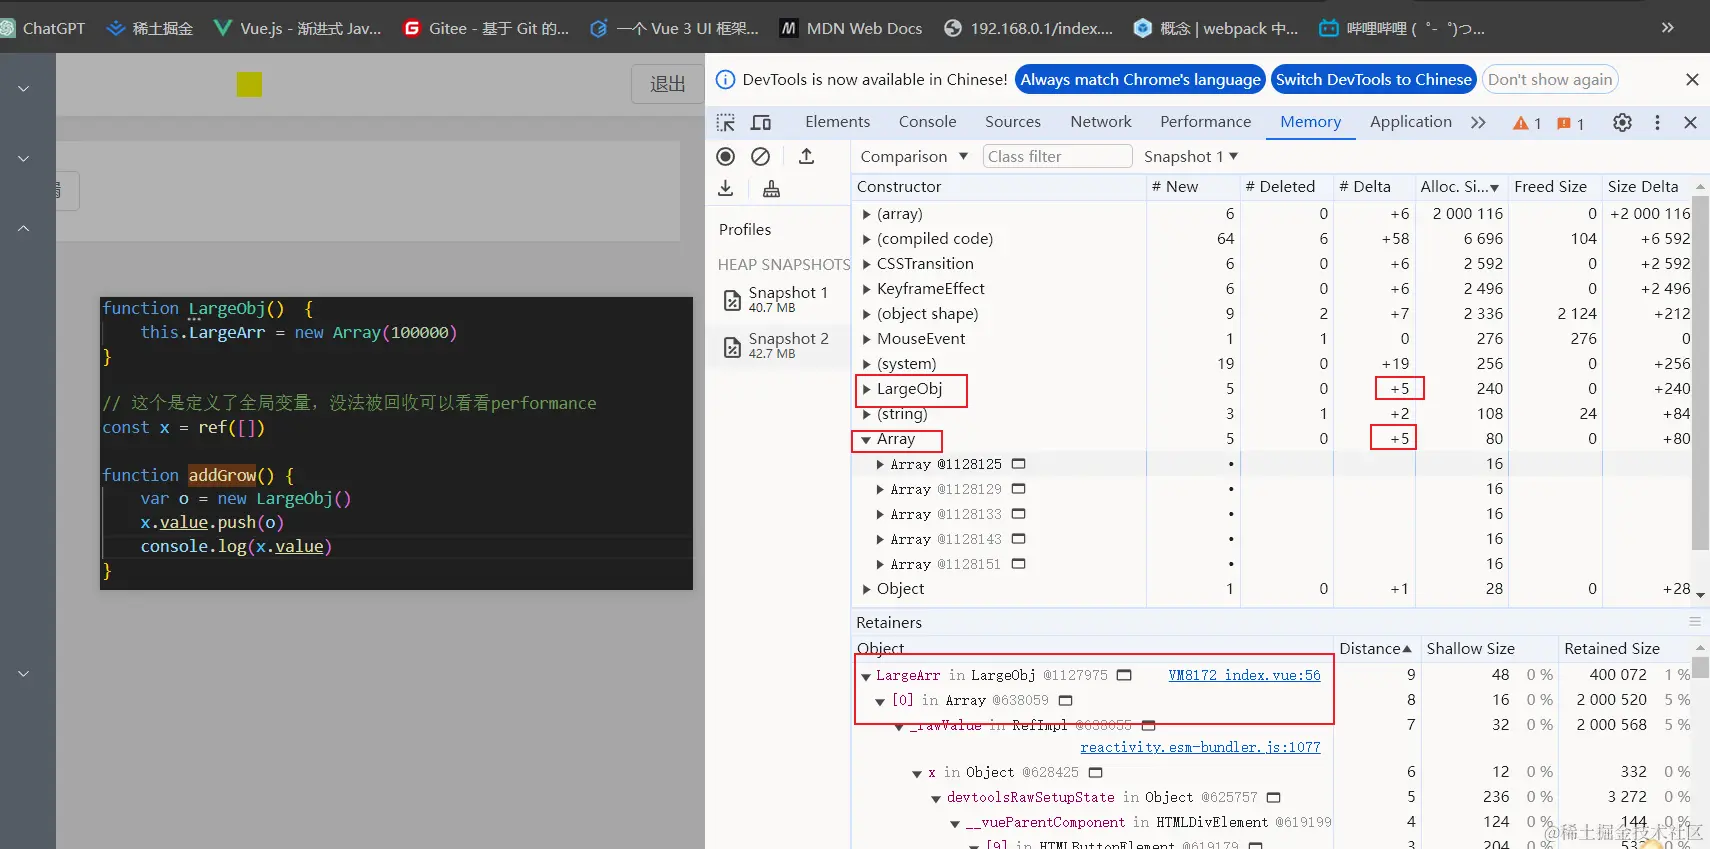Open the Snapshot 1 base snapshot dropdown
This screenshot has width=1710, height=849.
[x=1191, y=156]
